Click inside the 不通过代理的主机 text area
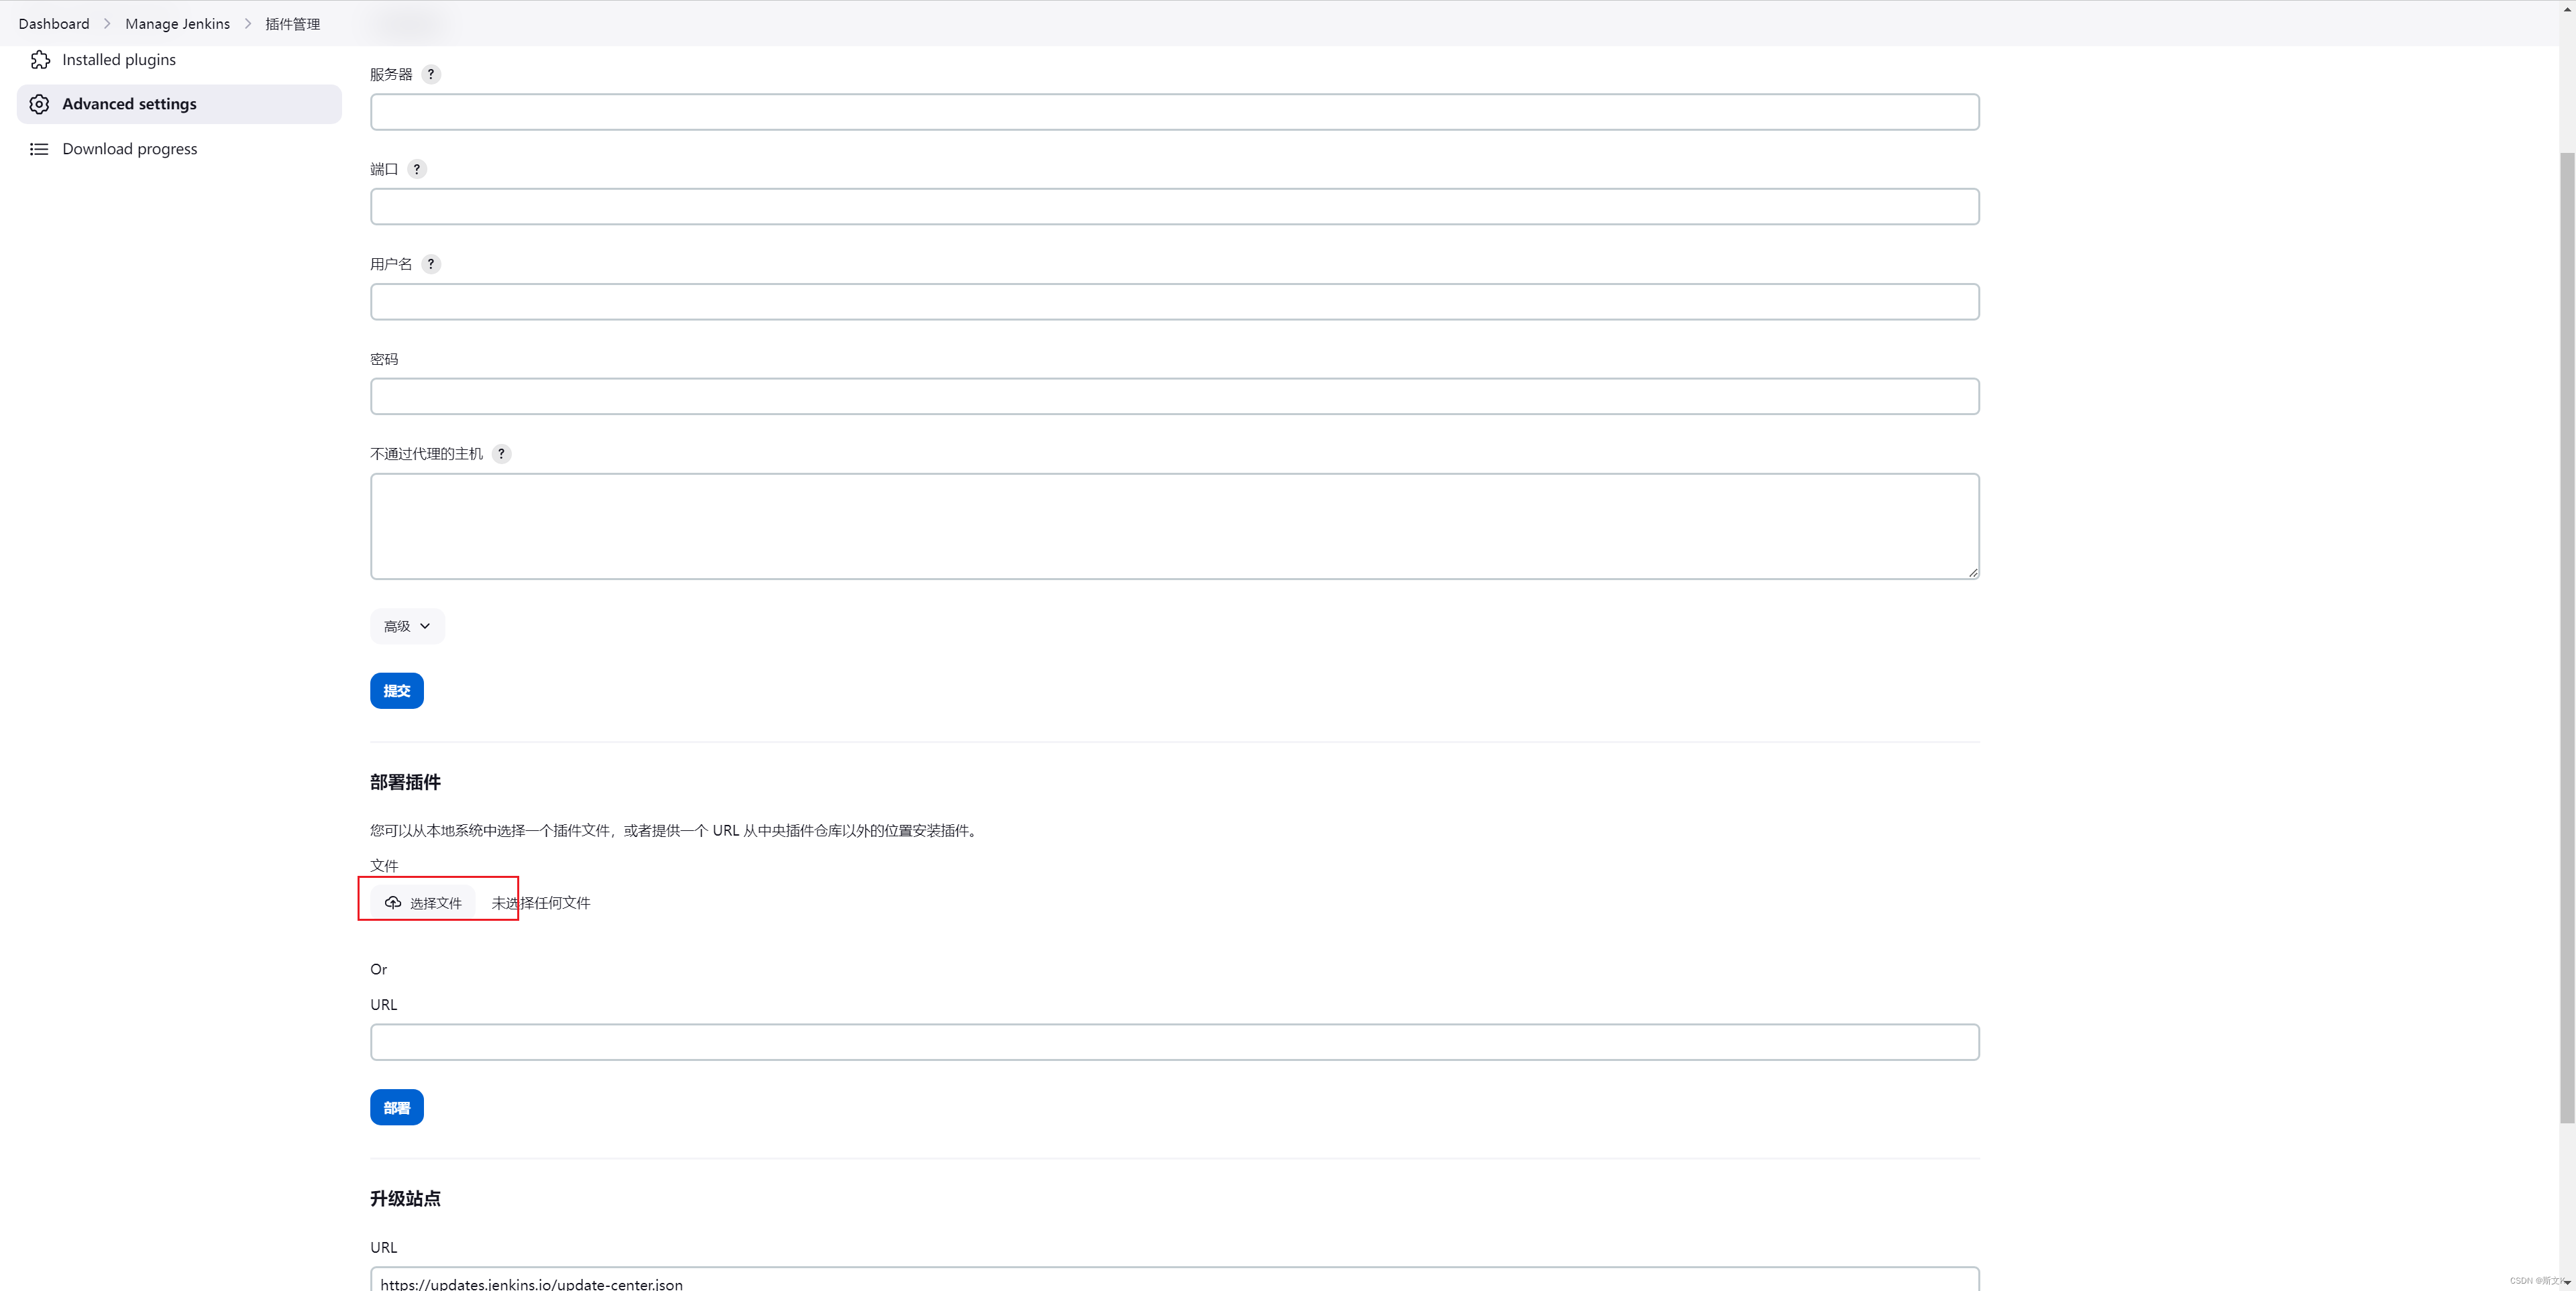2576x1291 pixels. (x=1175, y=526)
